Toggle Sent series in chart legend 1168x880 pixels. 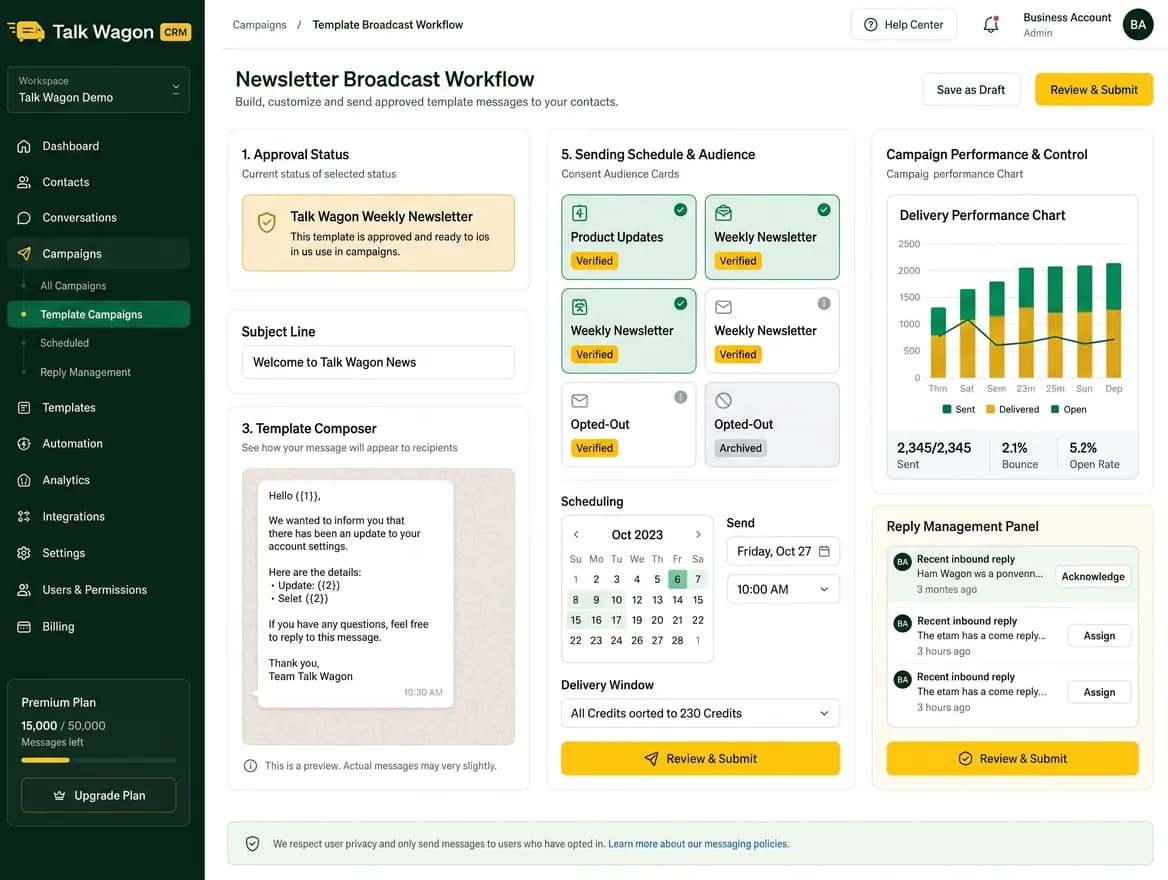(x=958, y=409)
